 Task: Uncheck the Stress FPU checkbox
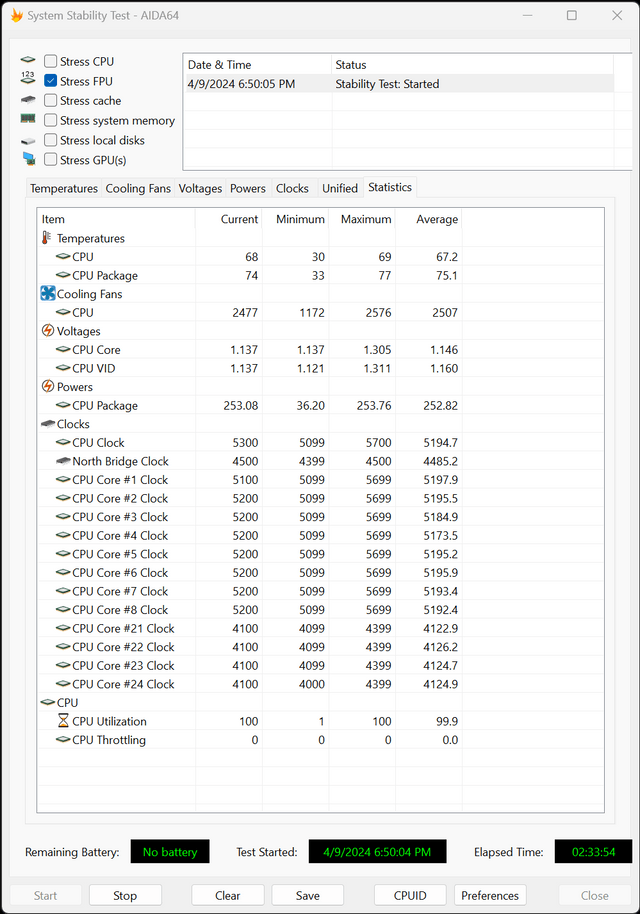[51, 81]
